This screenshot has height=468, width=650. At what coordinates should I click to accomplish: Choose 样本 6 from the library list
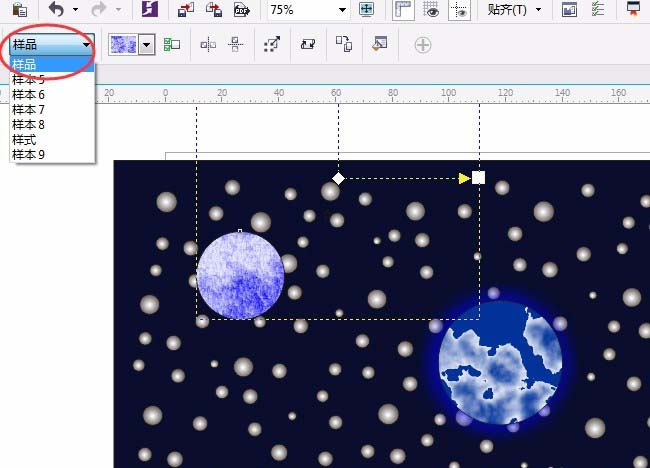click(52, 95)
